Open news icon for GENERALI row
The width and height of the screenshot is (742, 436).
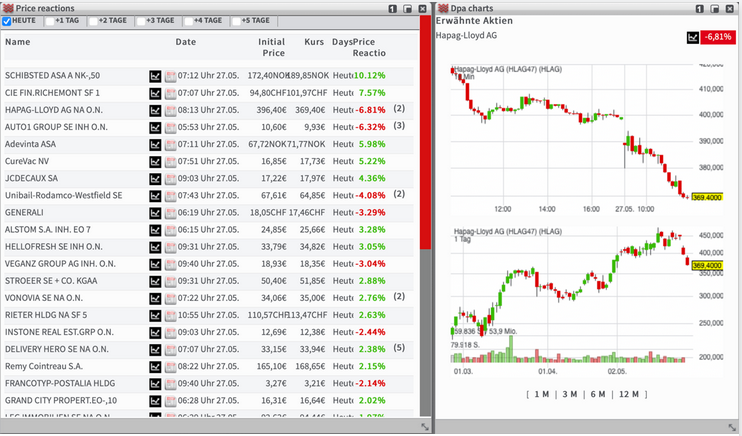click(170, 213)
